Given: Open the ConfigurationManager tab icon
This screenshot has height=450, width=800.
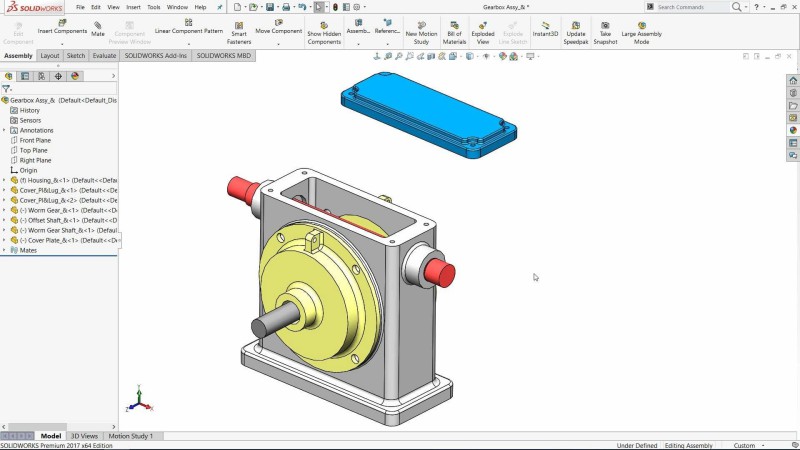Looking at the screenshot, I should 41,76.
